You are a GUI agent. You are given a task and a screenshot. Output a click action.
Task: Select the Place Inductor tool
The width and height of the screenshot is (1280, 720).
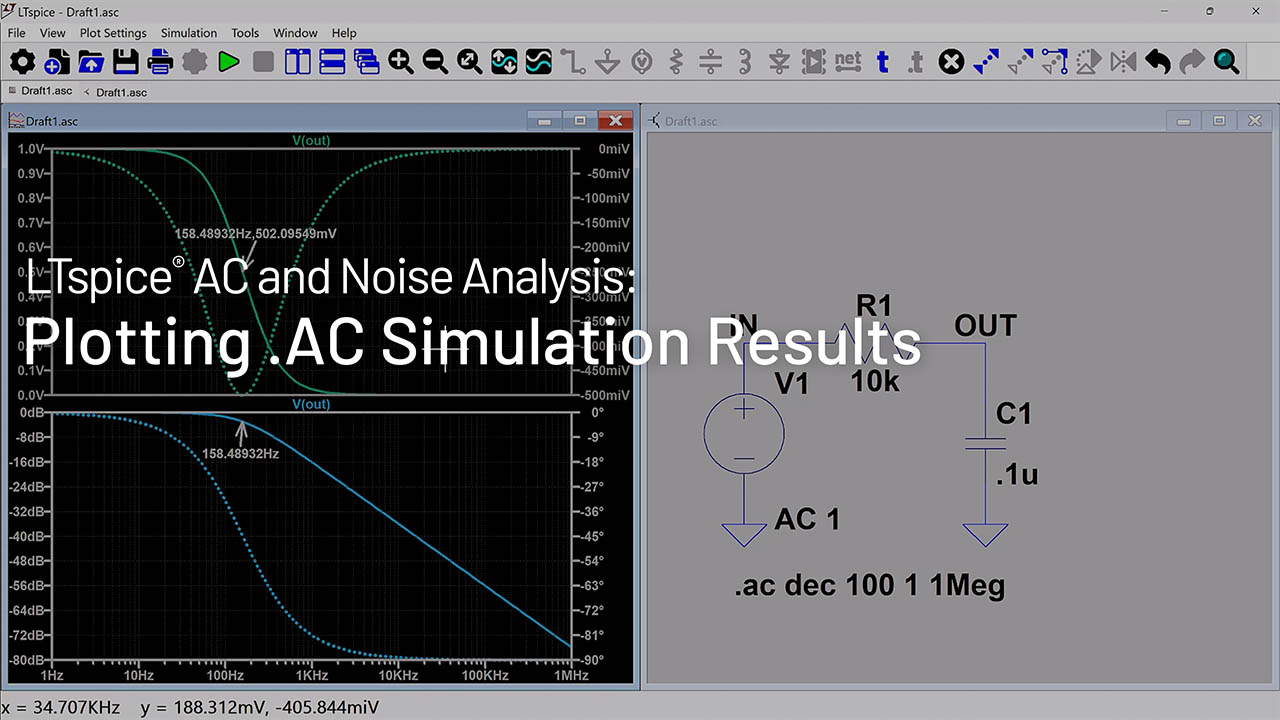pyautogui.click(x=745, y=62)
